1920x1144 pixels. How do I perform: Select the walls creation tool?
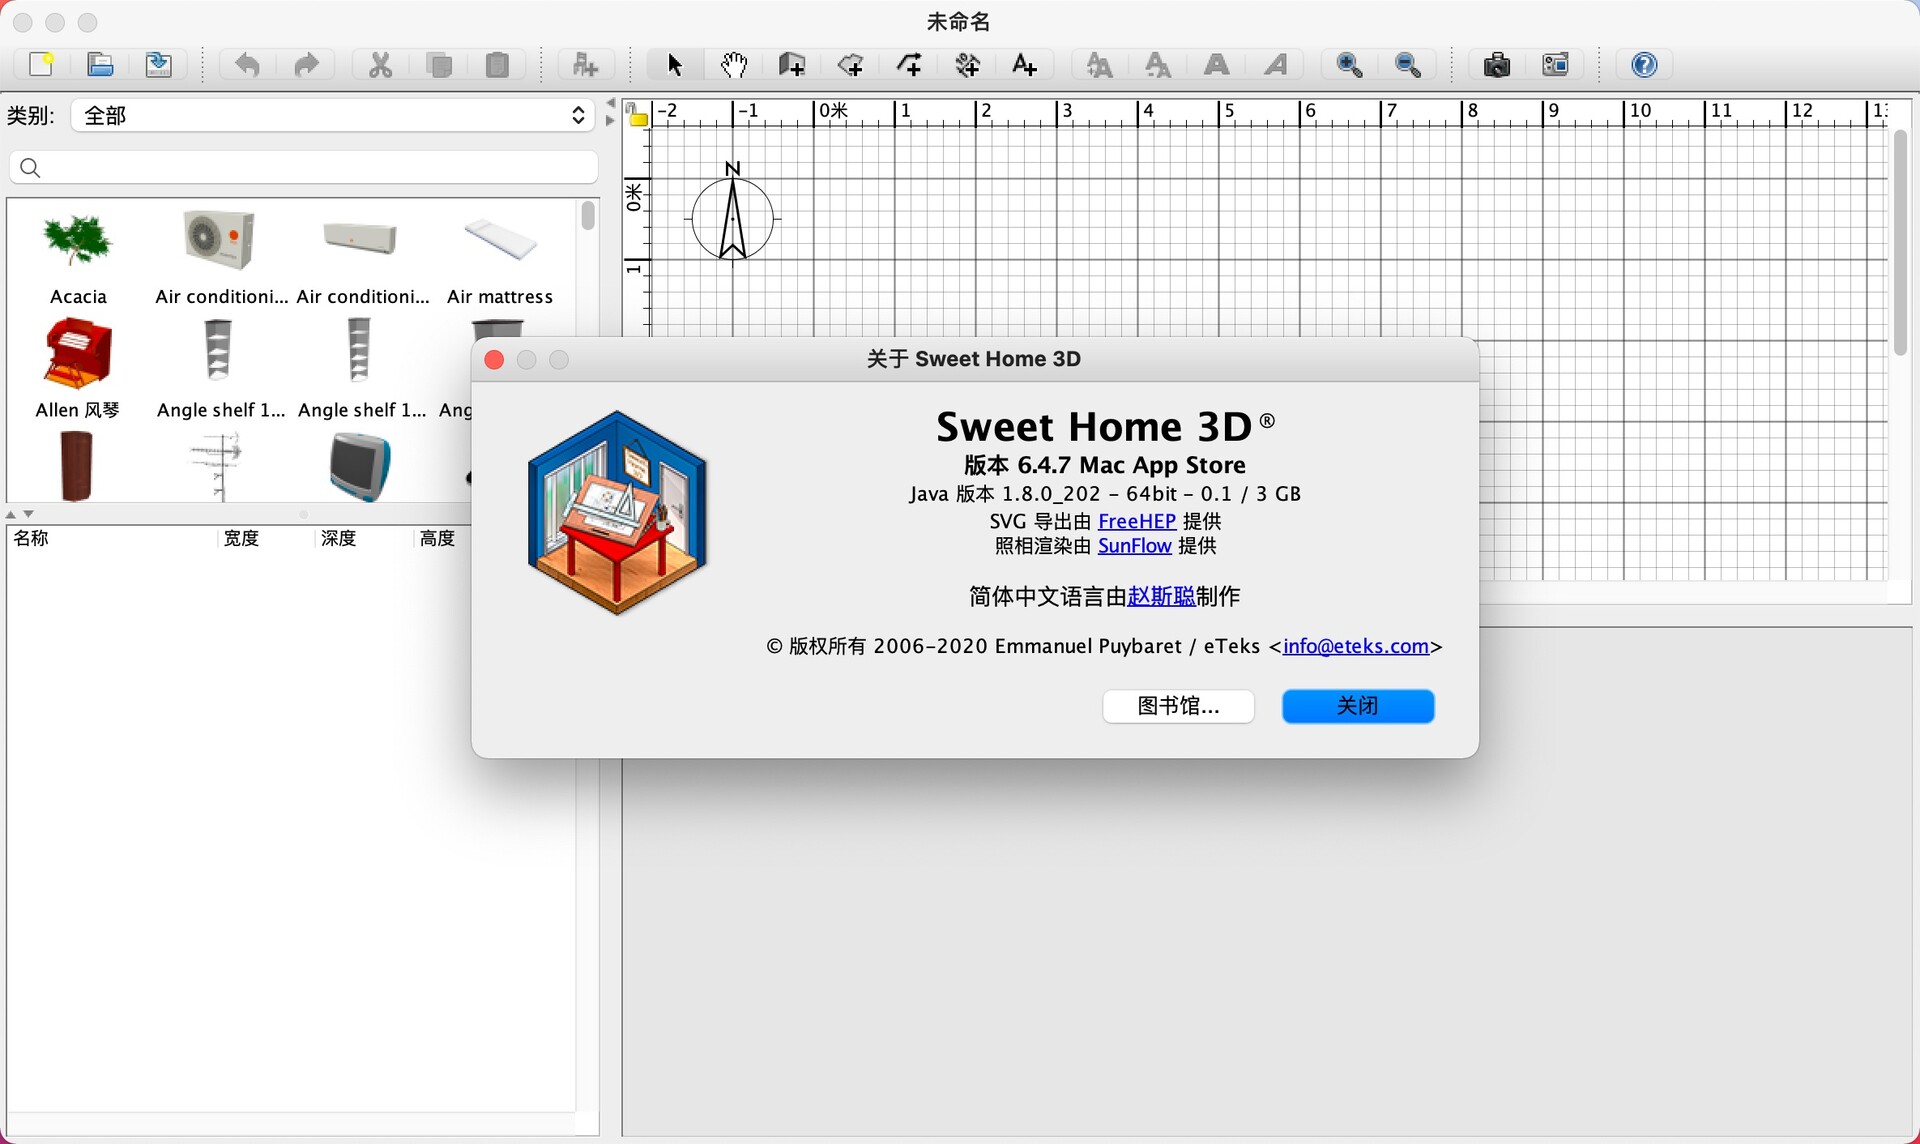click(x=791, y=64)
